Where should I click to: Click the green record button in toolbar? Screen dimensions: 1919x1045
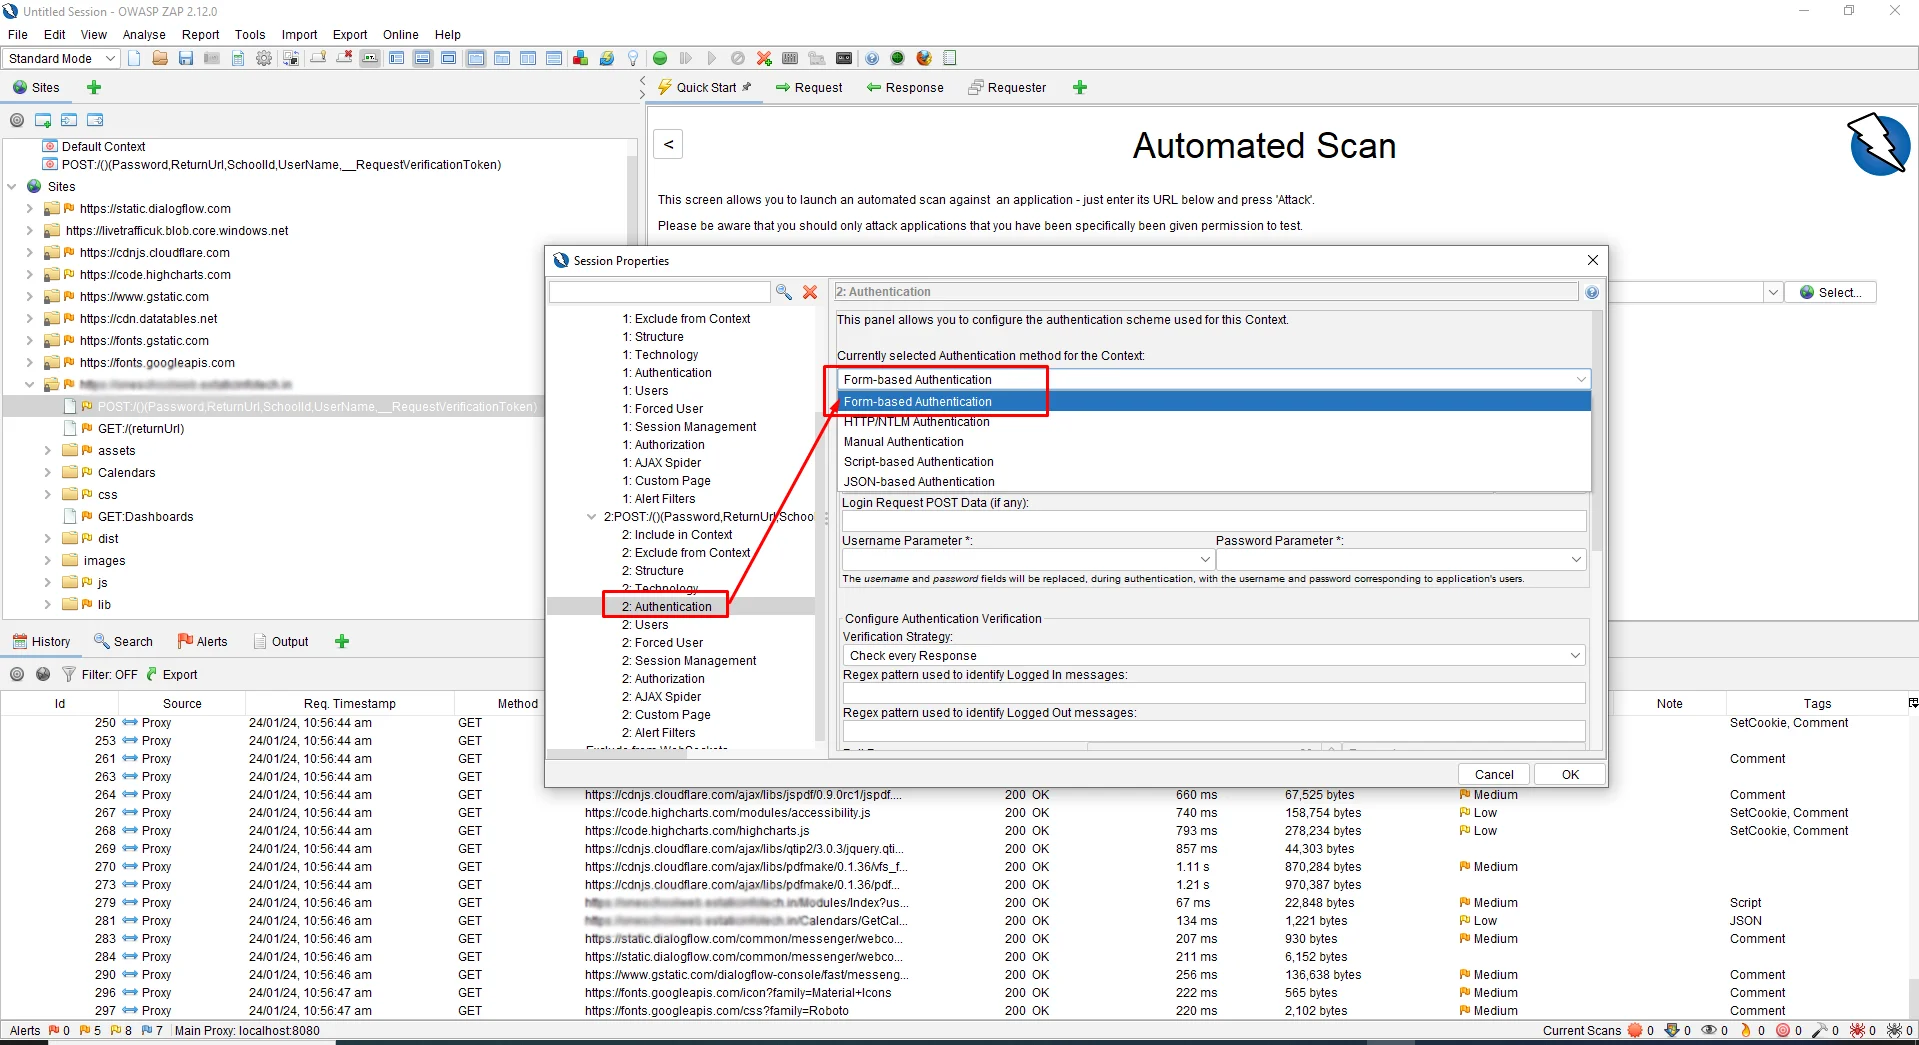tap(659, 58)
